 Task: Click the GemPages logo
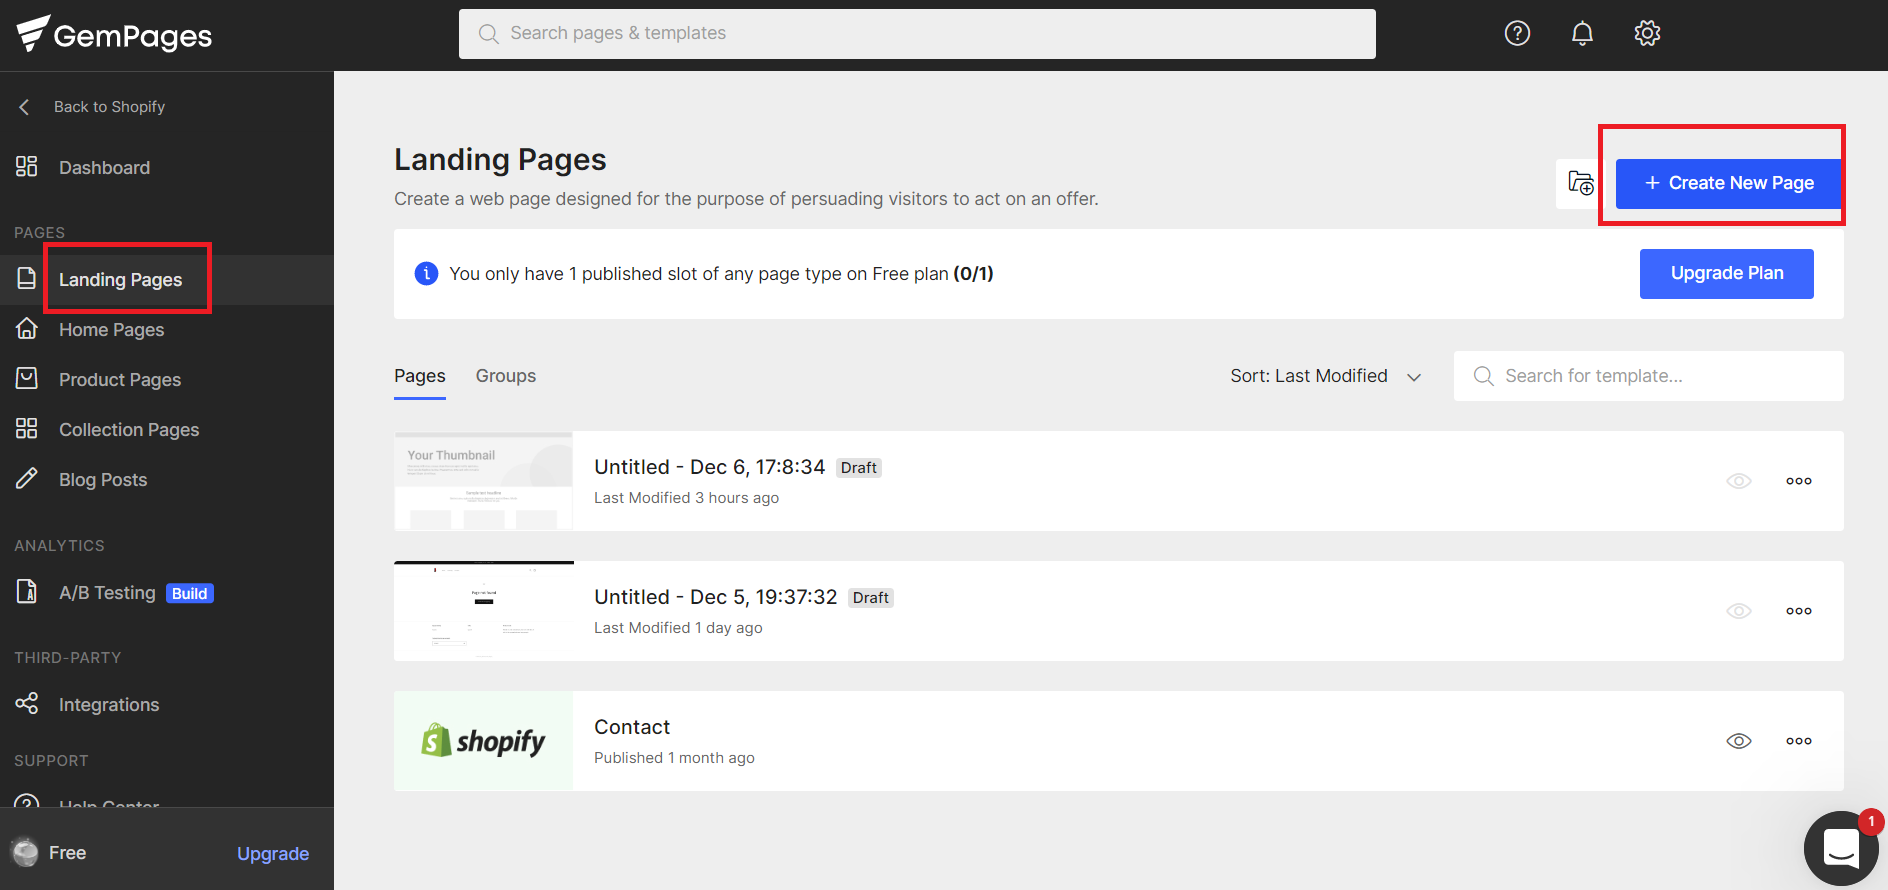[x=114, y=35]
